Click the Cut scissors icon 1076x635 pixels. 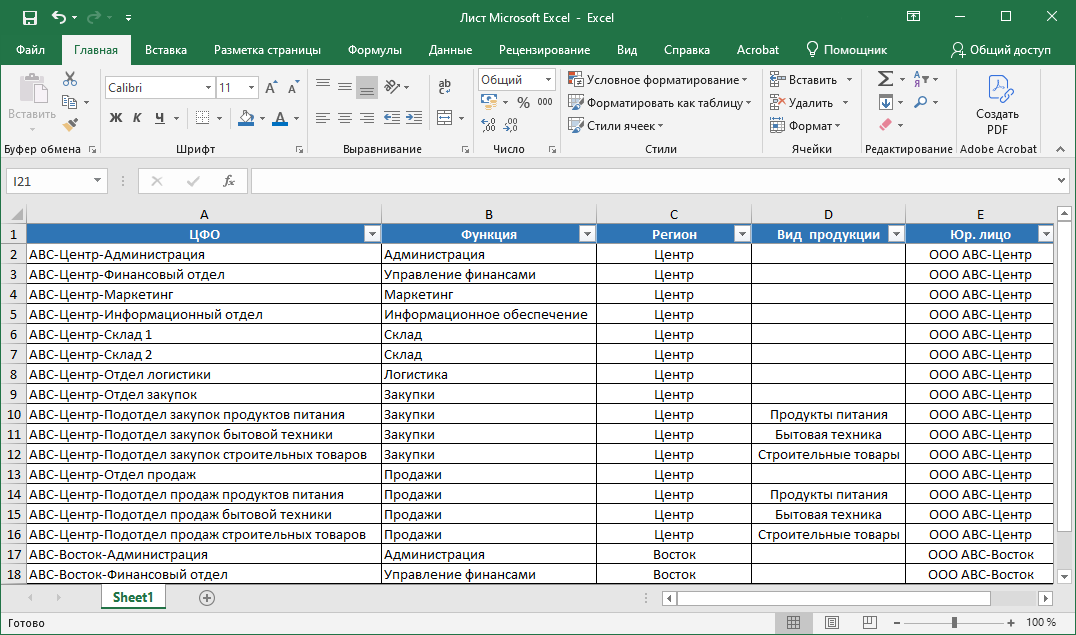[70, 79]
